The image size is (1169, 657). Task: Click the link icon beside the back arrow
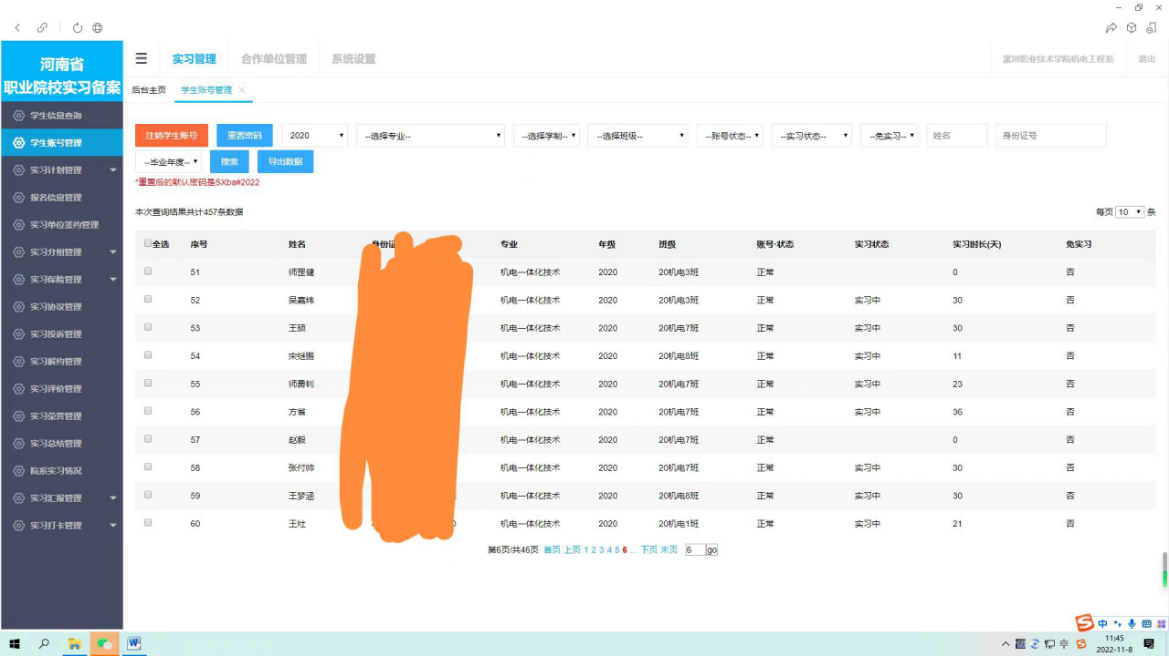(42, 28)
